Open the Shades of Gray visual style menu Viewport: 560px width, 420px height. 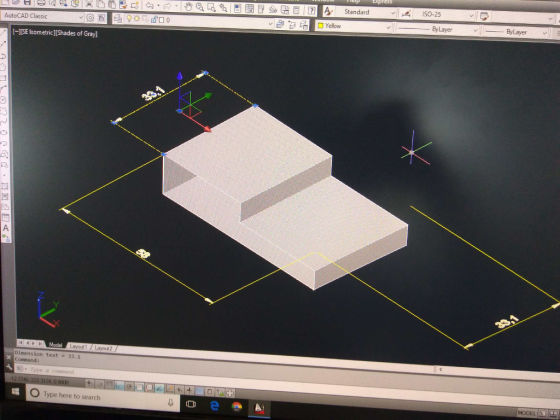click(x=76, y=34)
